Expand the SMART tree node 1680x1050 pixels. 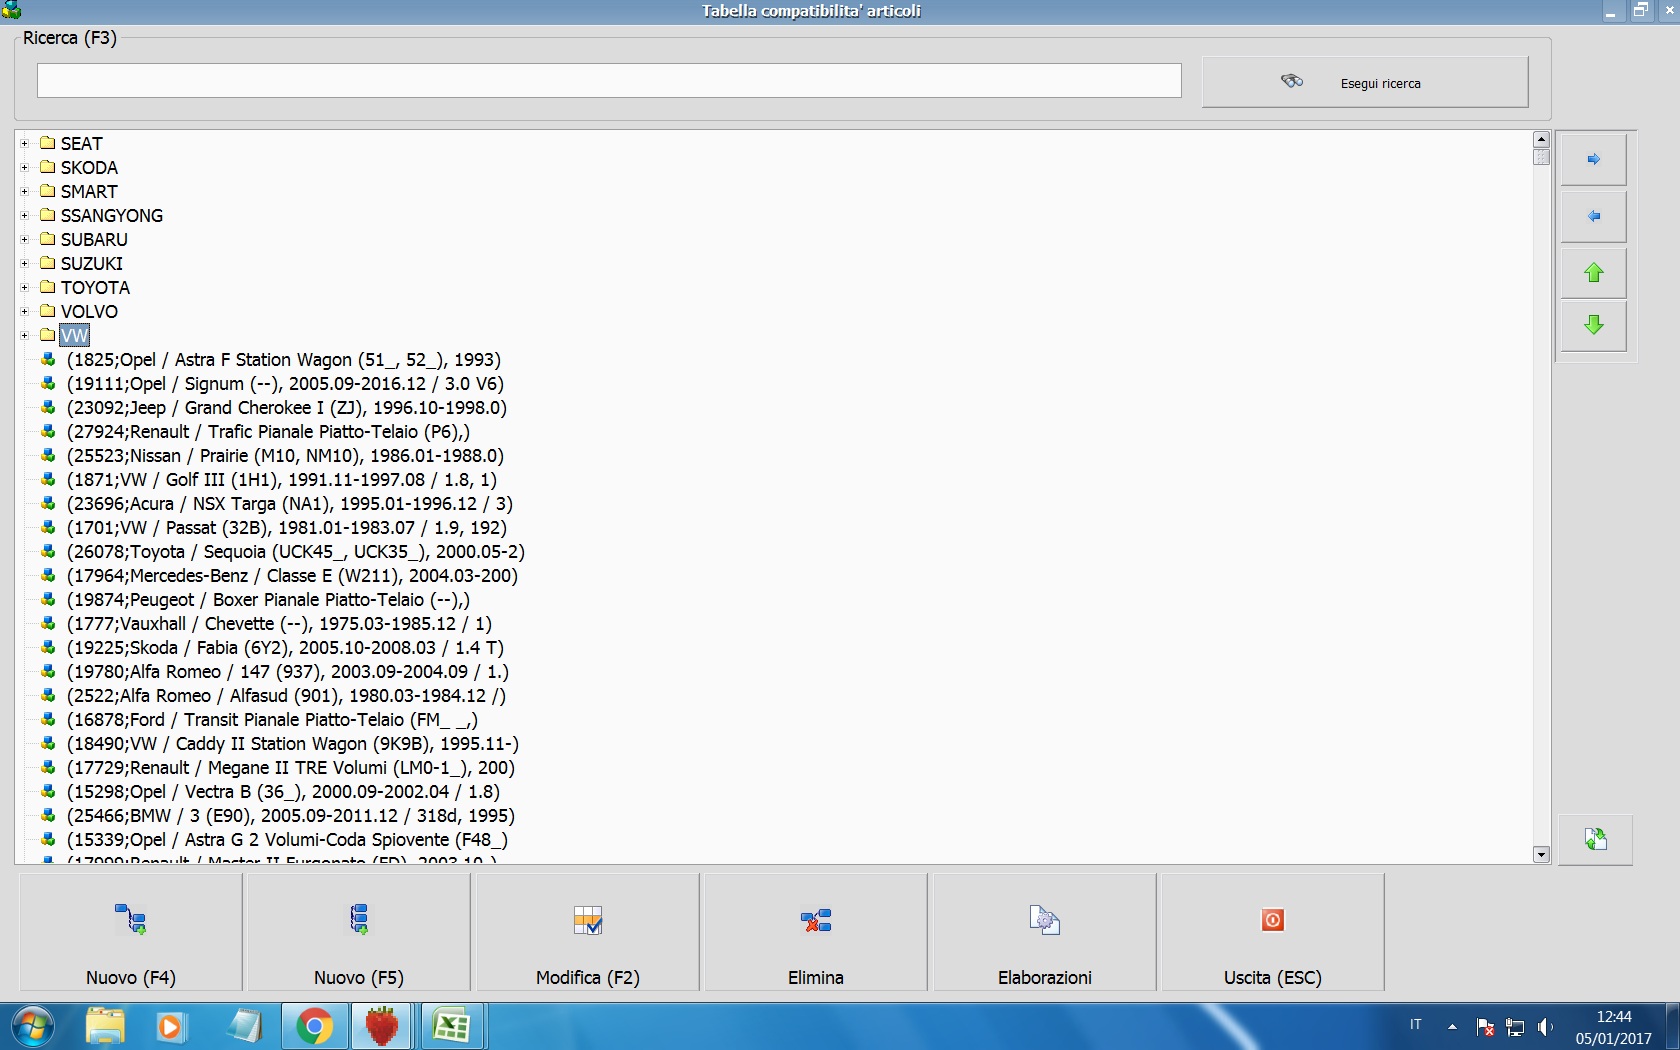click(25, 191)
